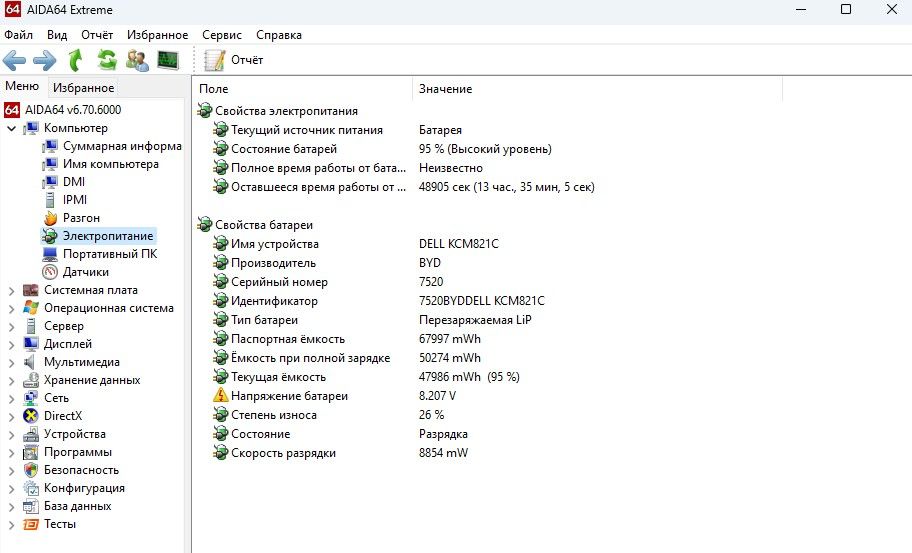The image size is (912, 553).
Task: Click the Отчёт report notepad icon
Action: pyautogui.click(x=215, y=60)
